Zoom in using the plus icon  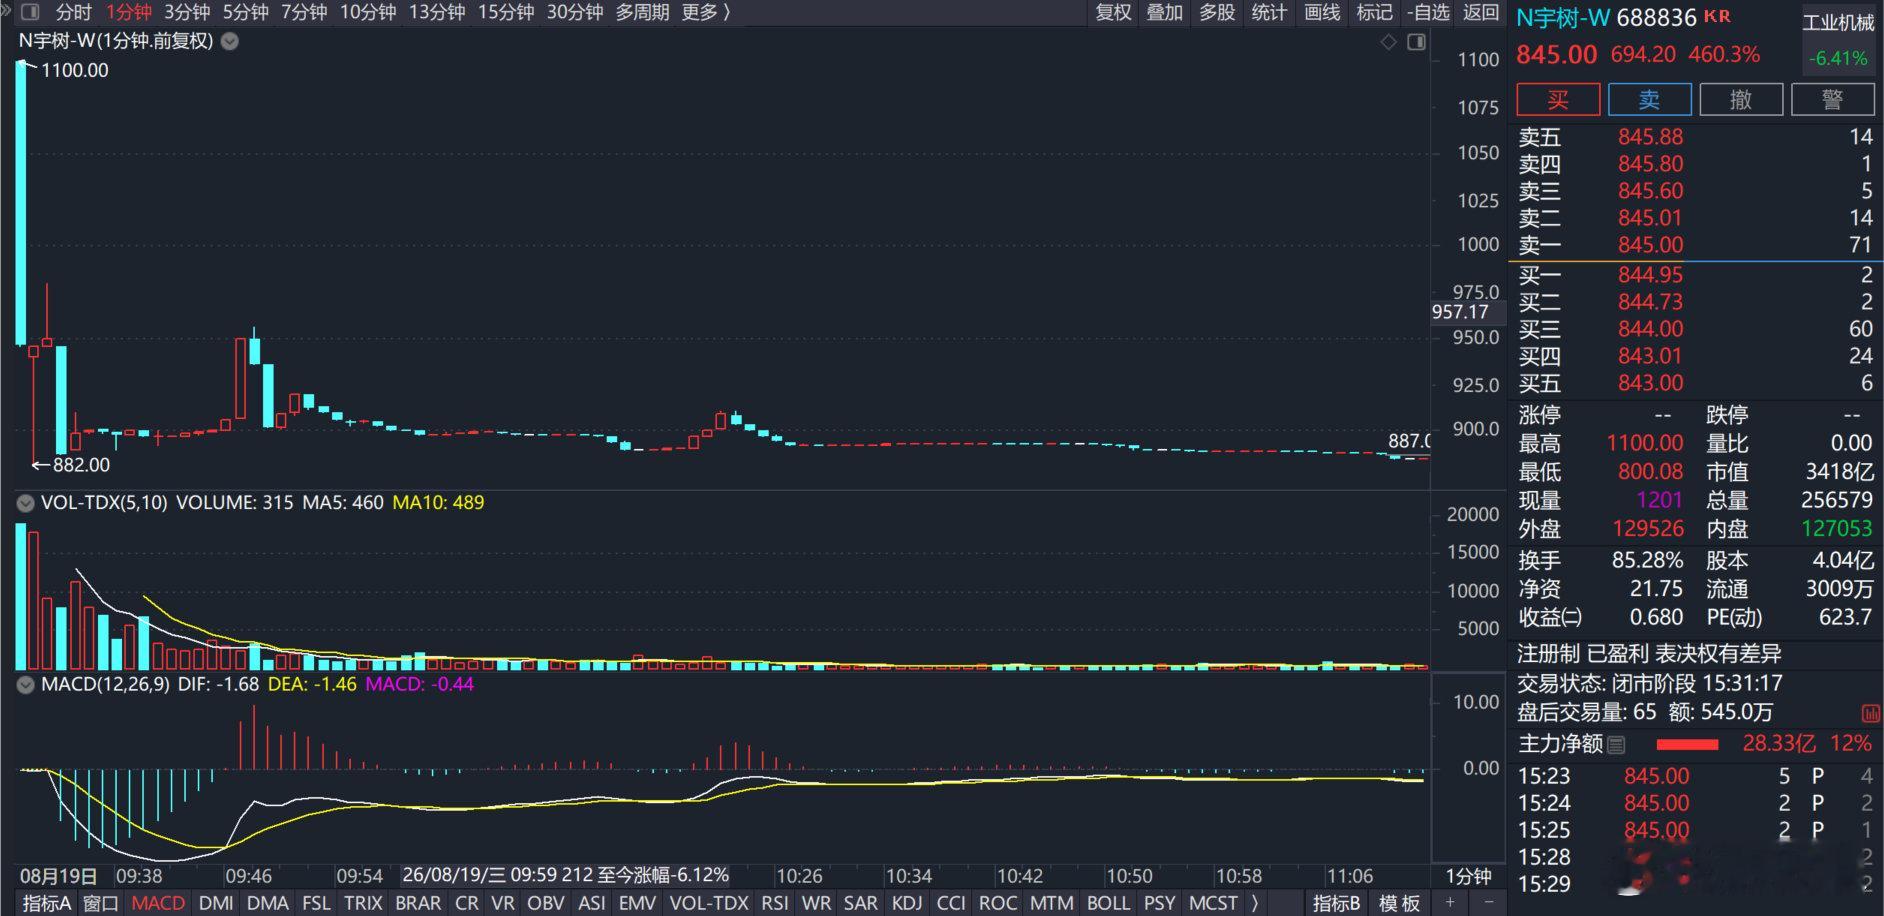[1450, 903]
